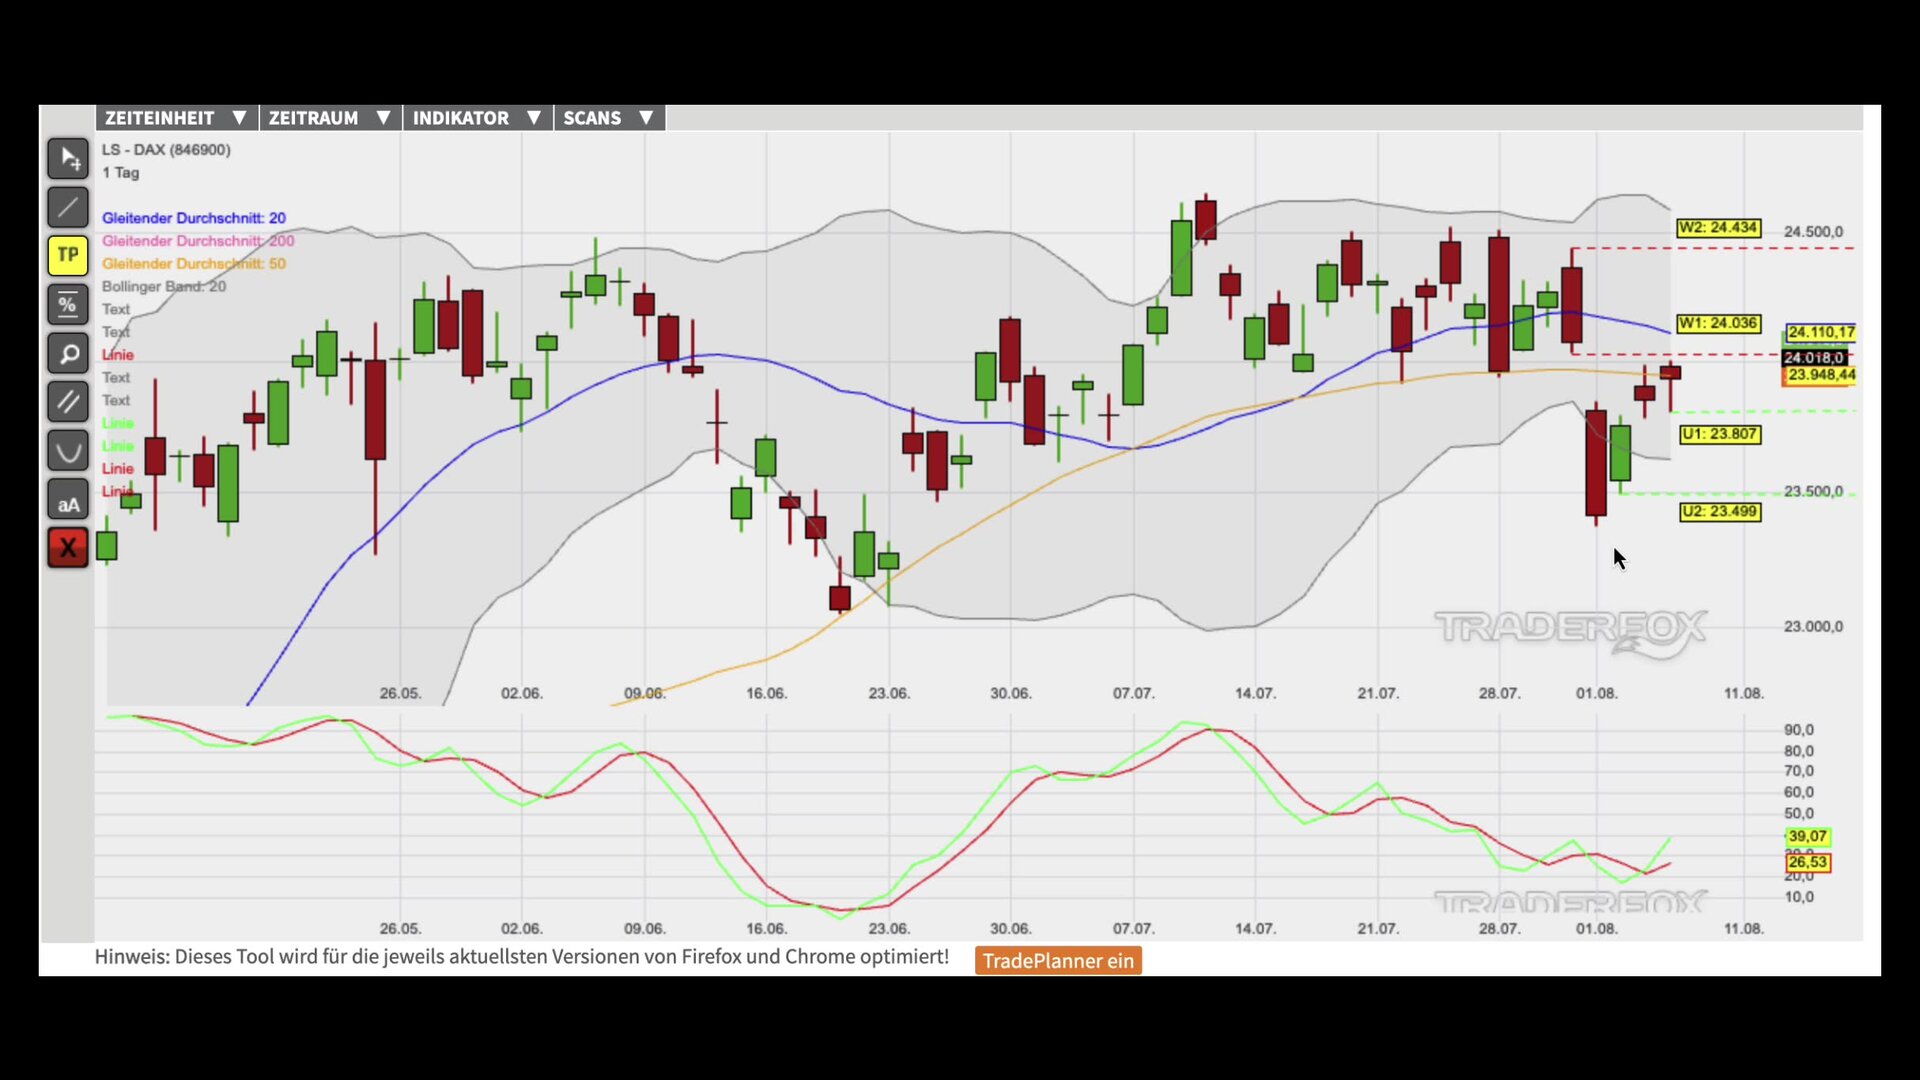
Task: Click the 10,0 indicator axis label
Action: (x=1798, y=897)
